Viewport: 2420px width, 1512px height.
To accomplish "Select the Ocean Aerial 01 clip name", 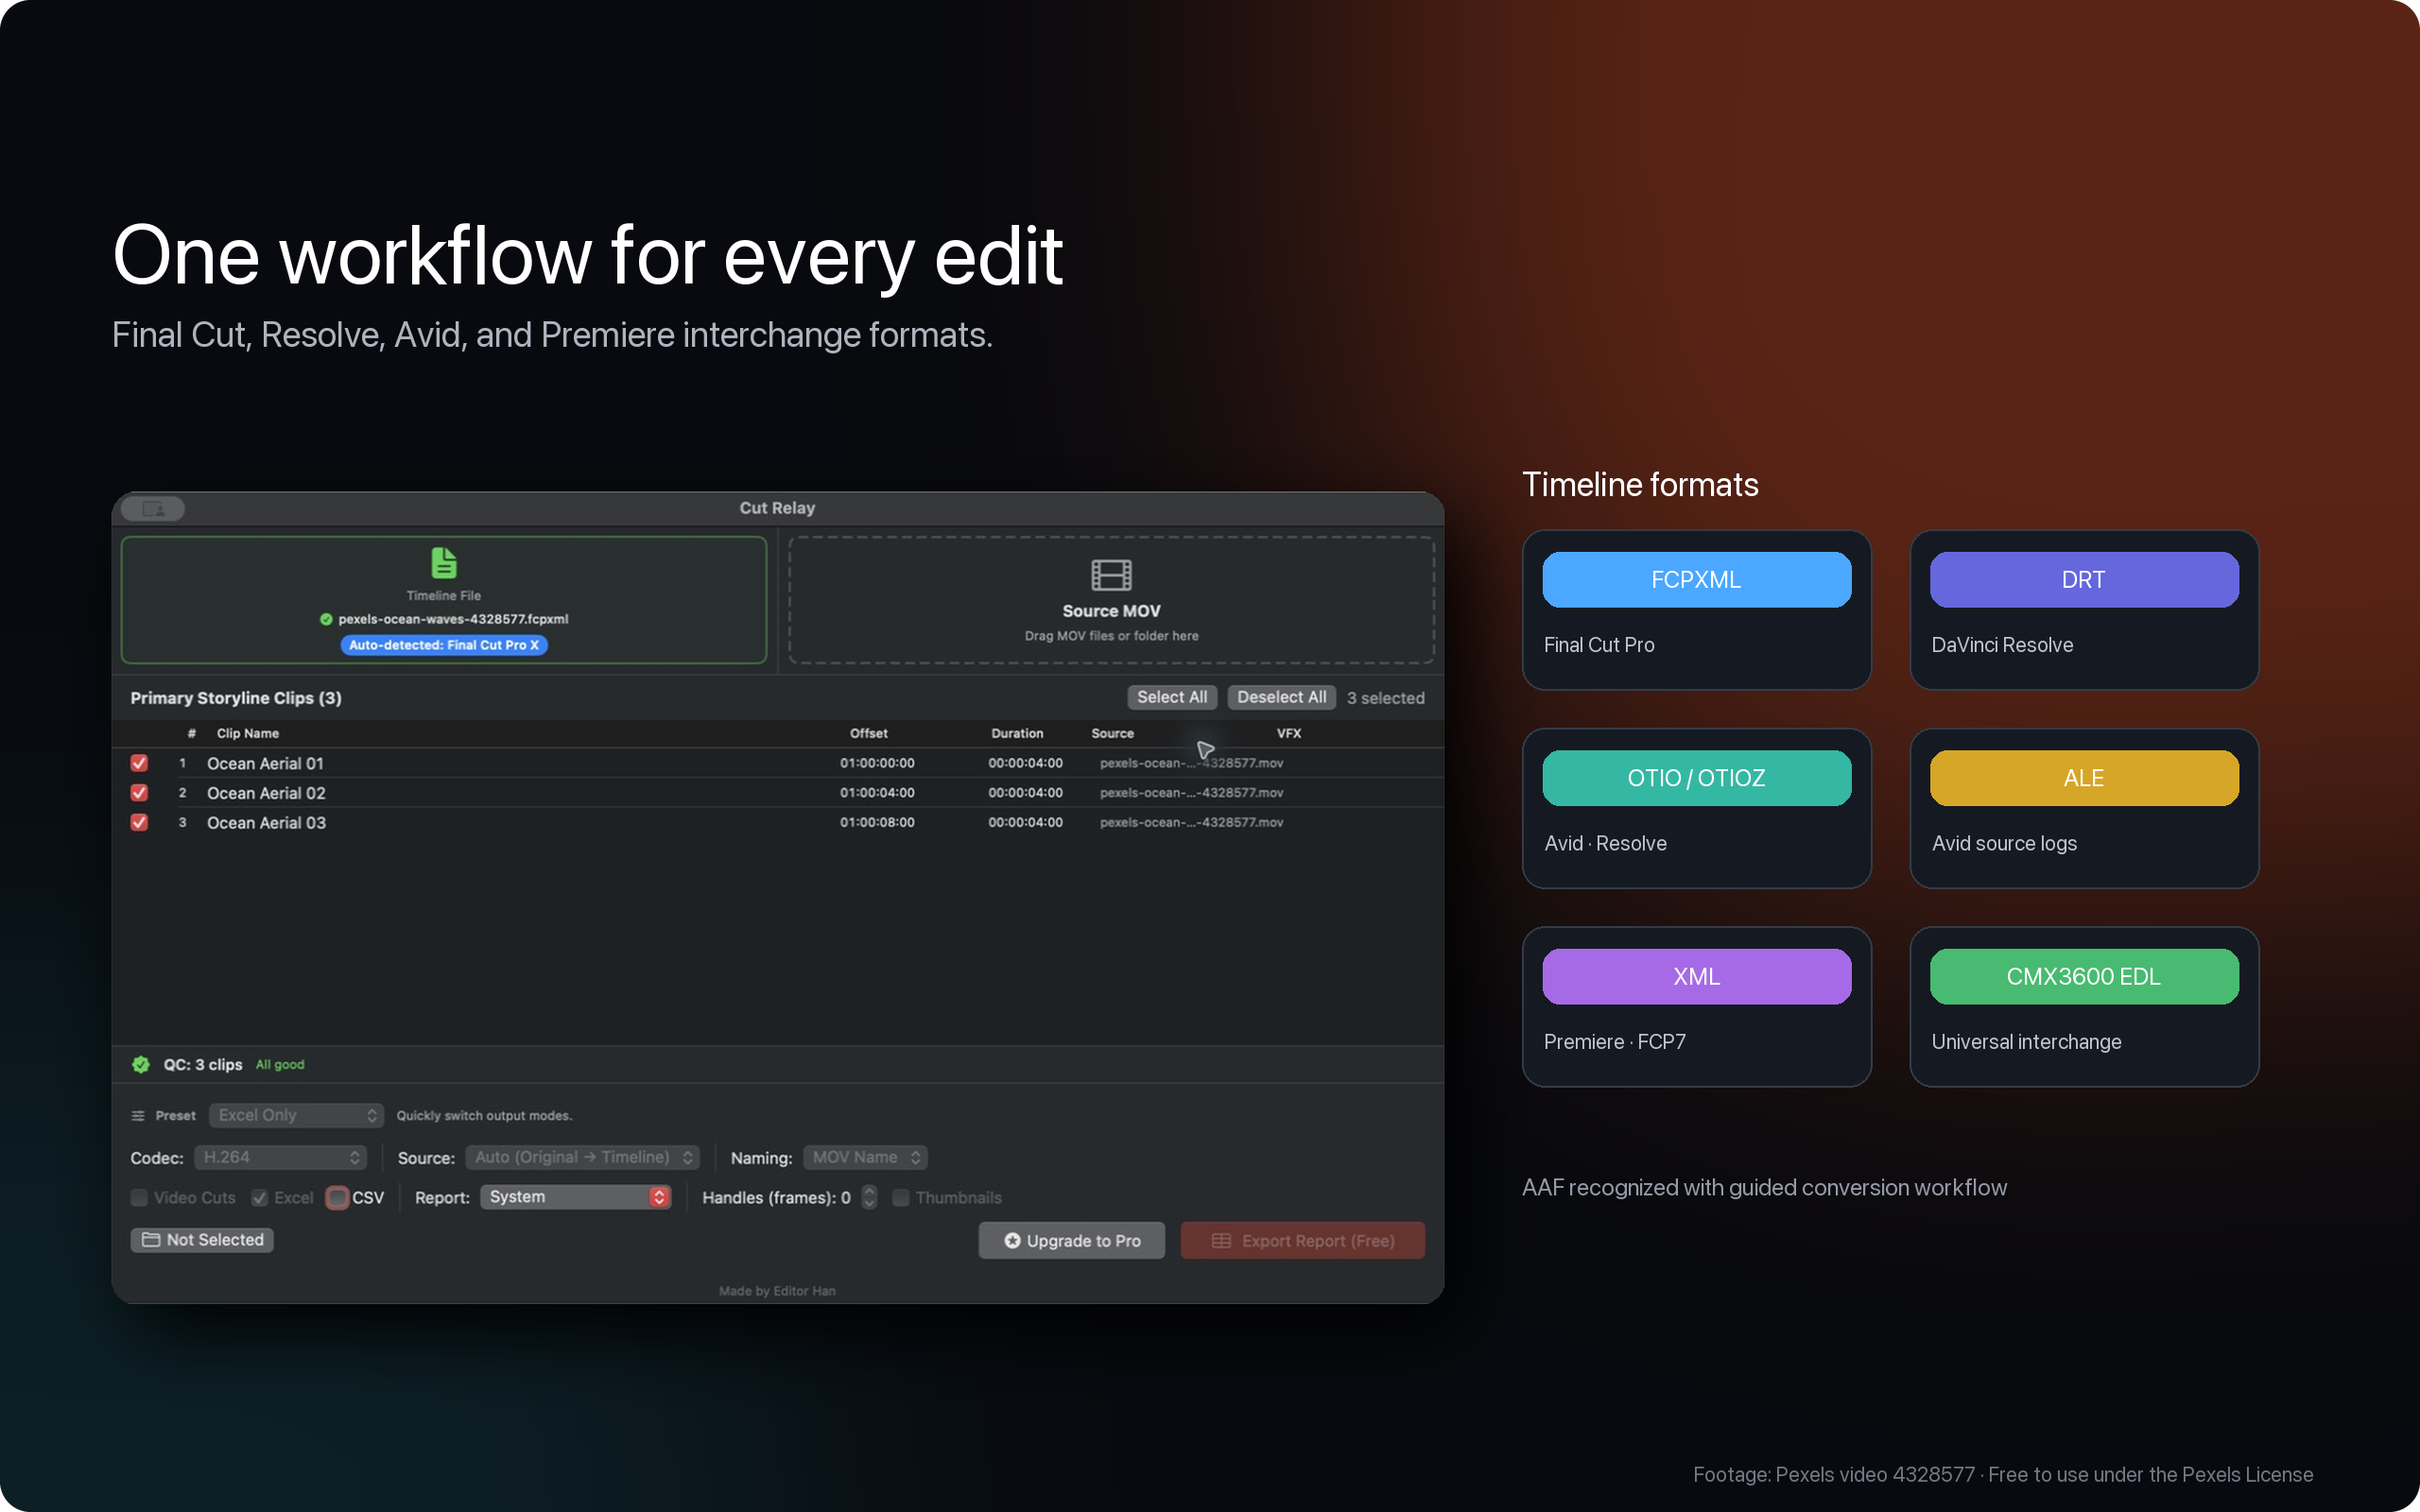I will pos(265,763).
